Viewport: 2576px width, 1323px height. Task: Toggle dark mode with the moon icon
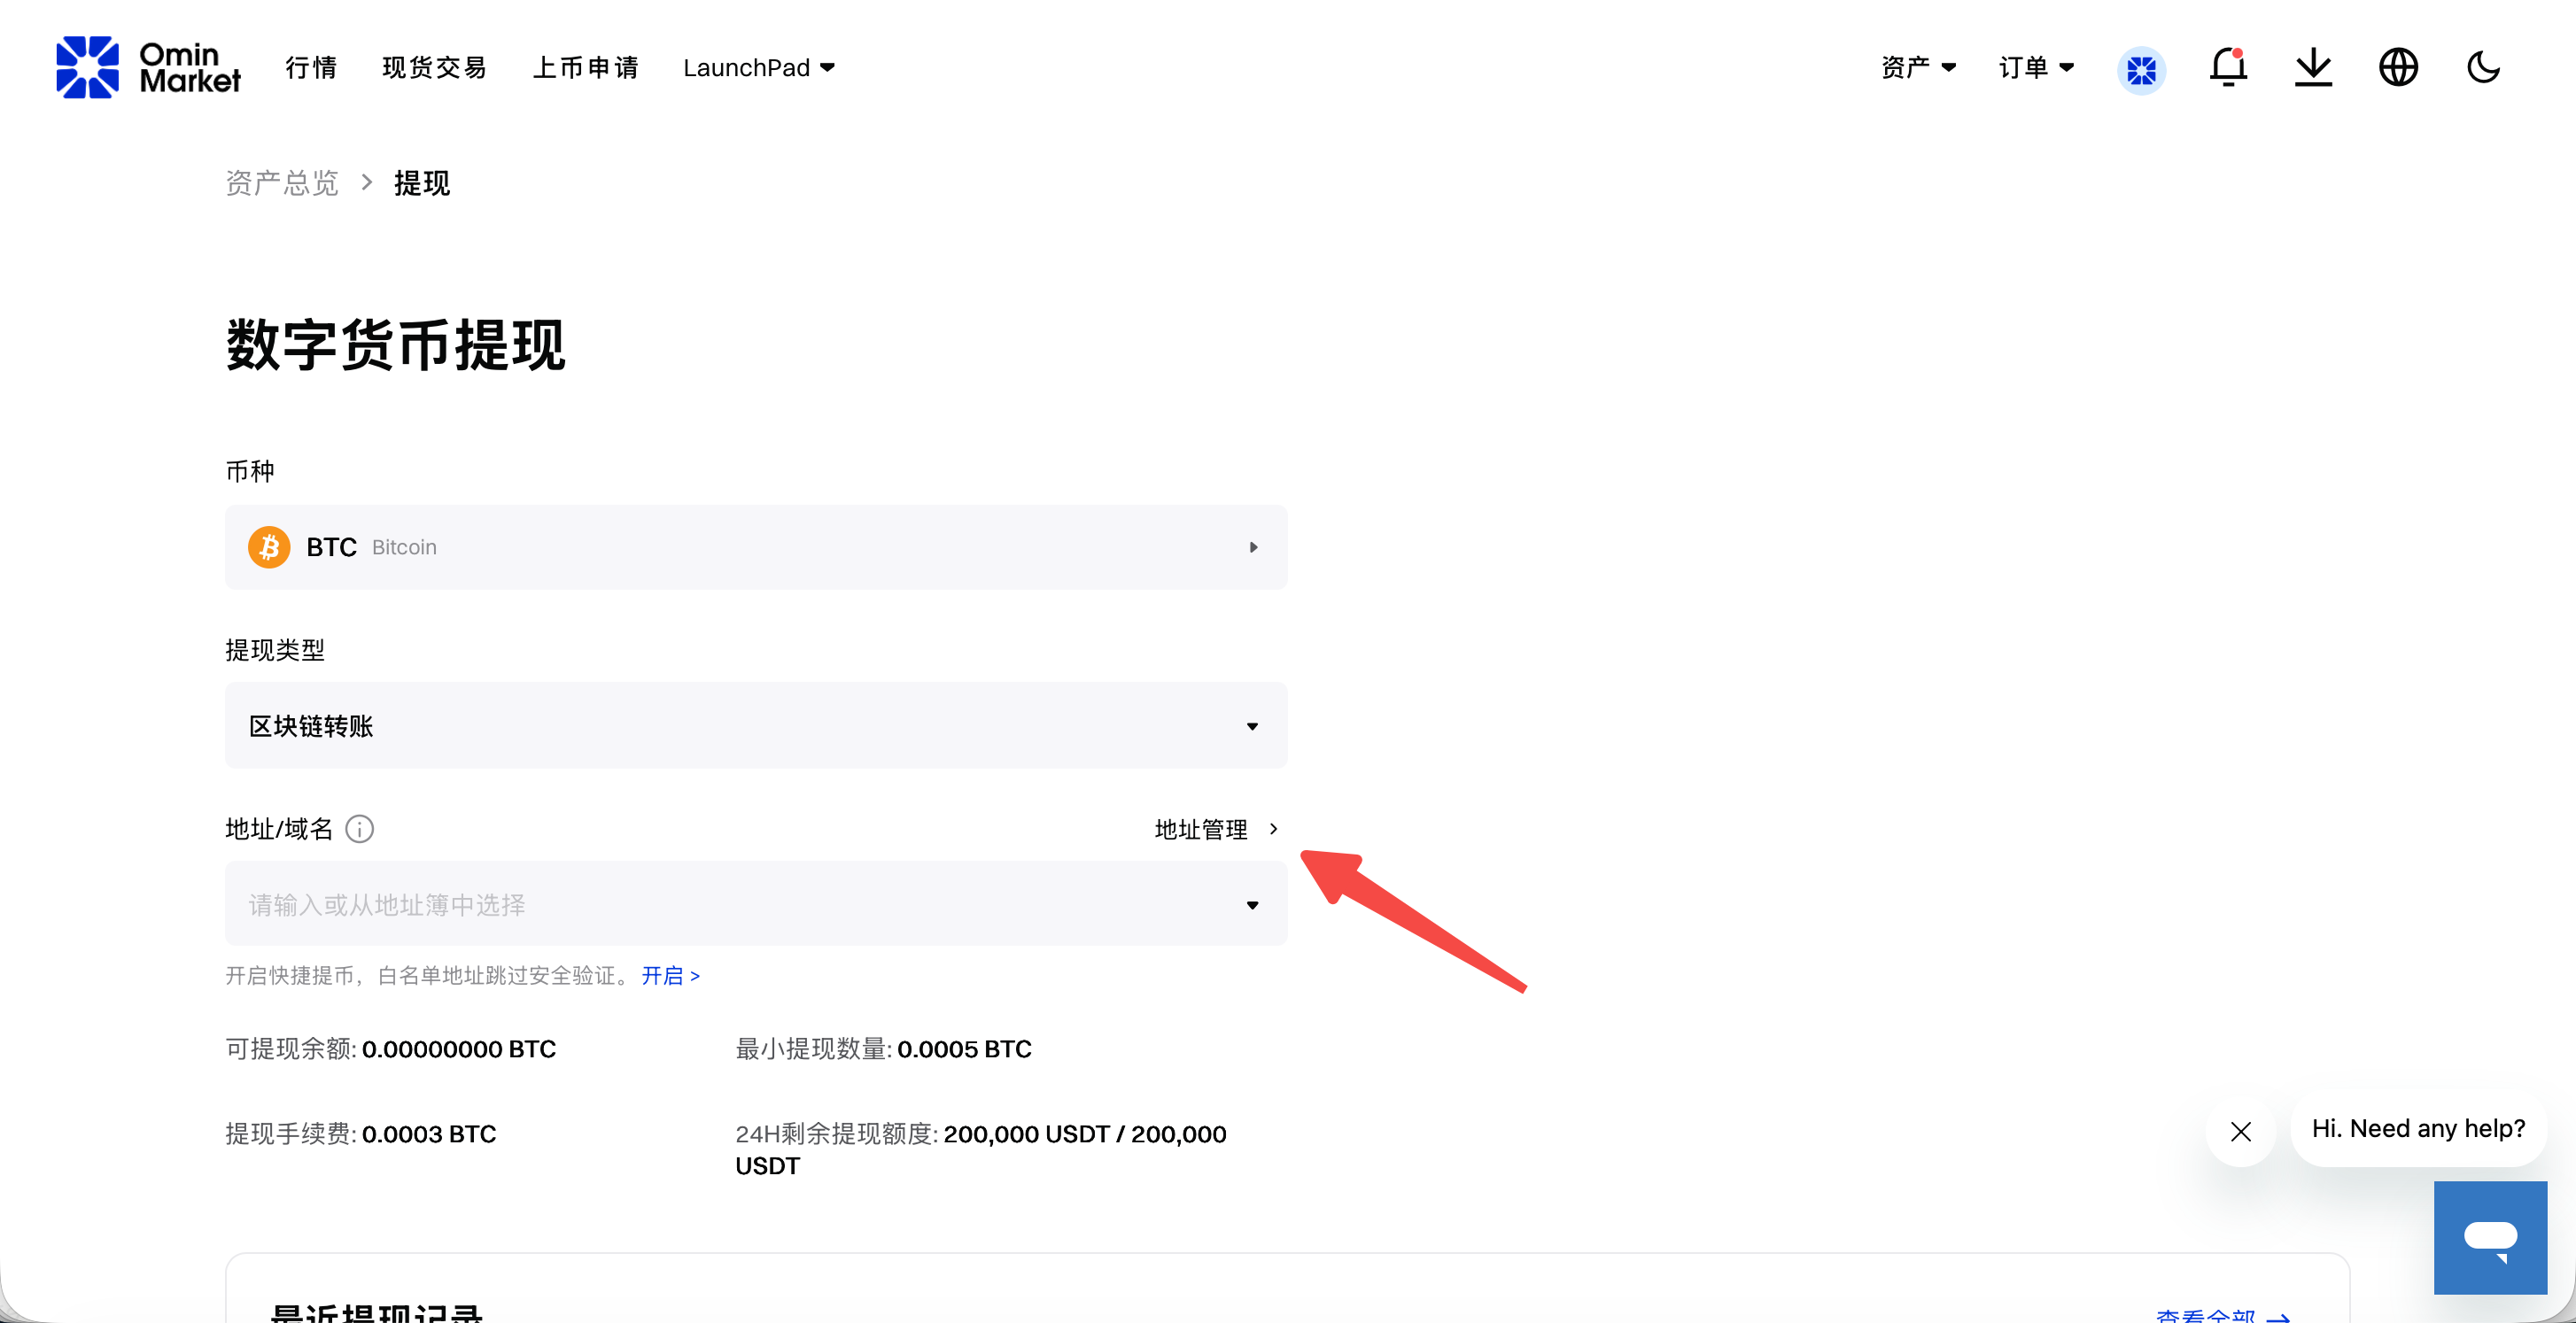2483,67
